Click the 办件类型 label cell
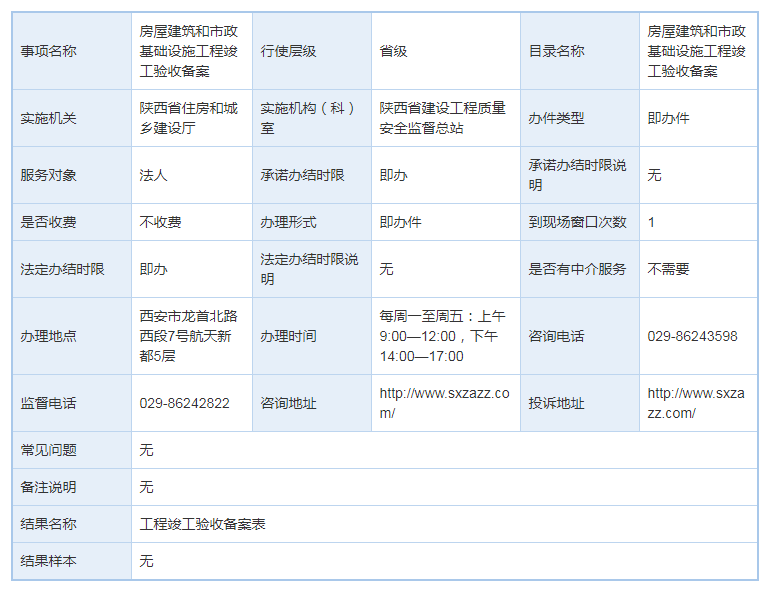 click(556, 118)
